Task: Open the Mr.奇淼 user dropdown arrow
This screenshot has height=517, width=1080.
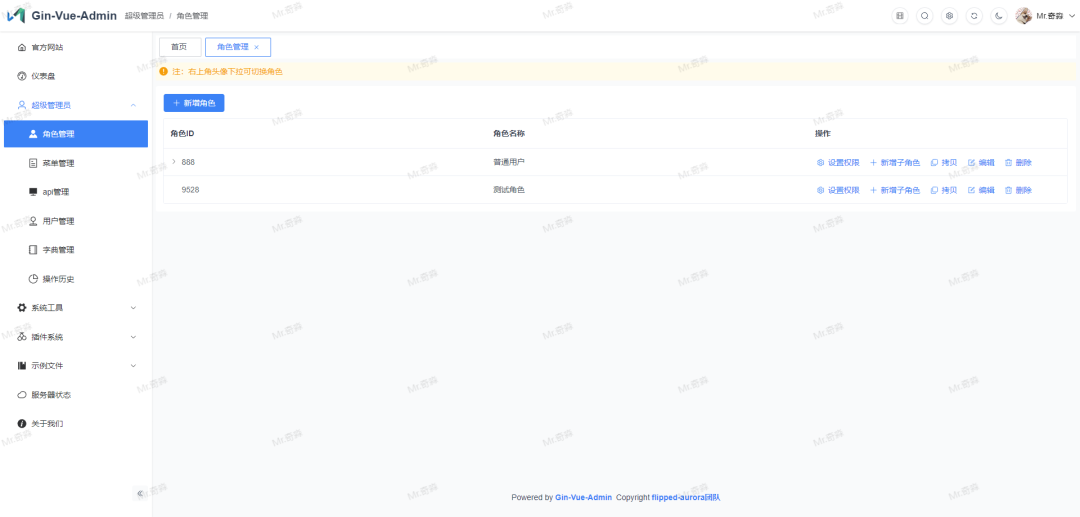Action: coord(1072,16)
